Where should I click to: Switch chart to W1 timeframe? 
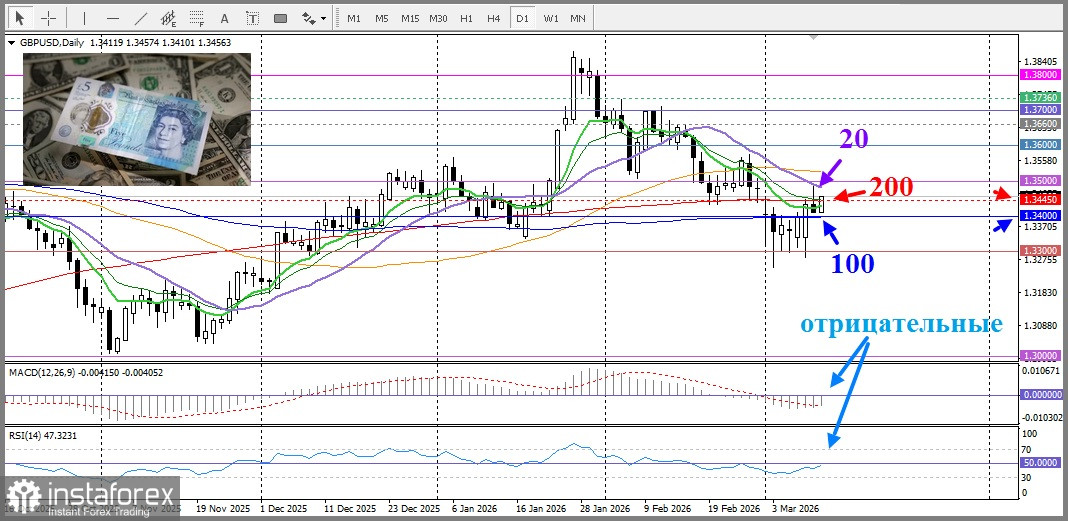pos(551,18)
